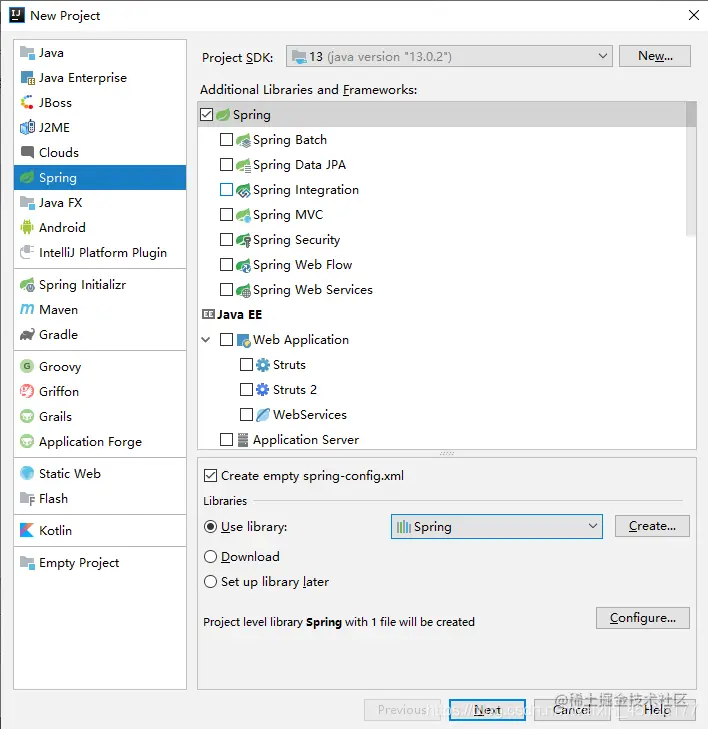Toggle Create empty spring-config.xml checkbox
Viewport: 708px width, 729px height.
pyautogui.click(x=211, y=476)
